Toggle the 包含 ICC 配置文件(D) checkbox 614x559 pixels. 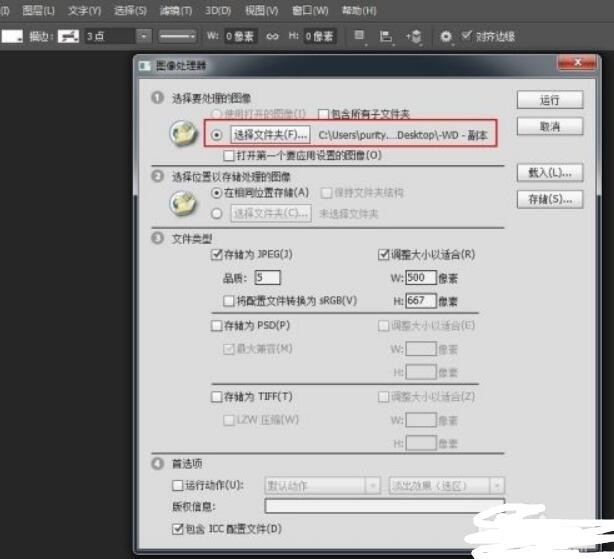pyautogui.click(x=180, y=528)
